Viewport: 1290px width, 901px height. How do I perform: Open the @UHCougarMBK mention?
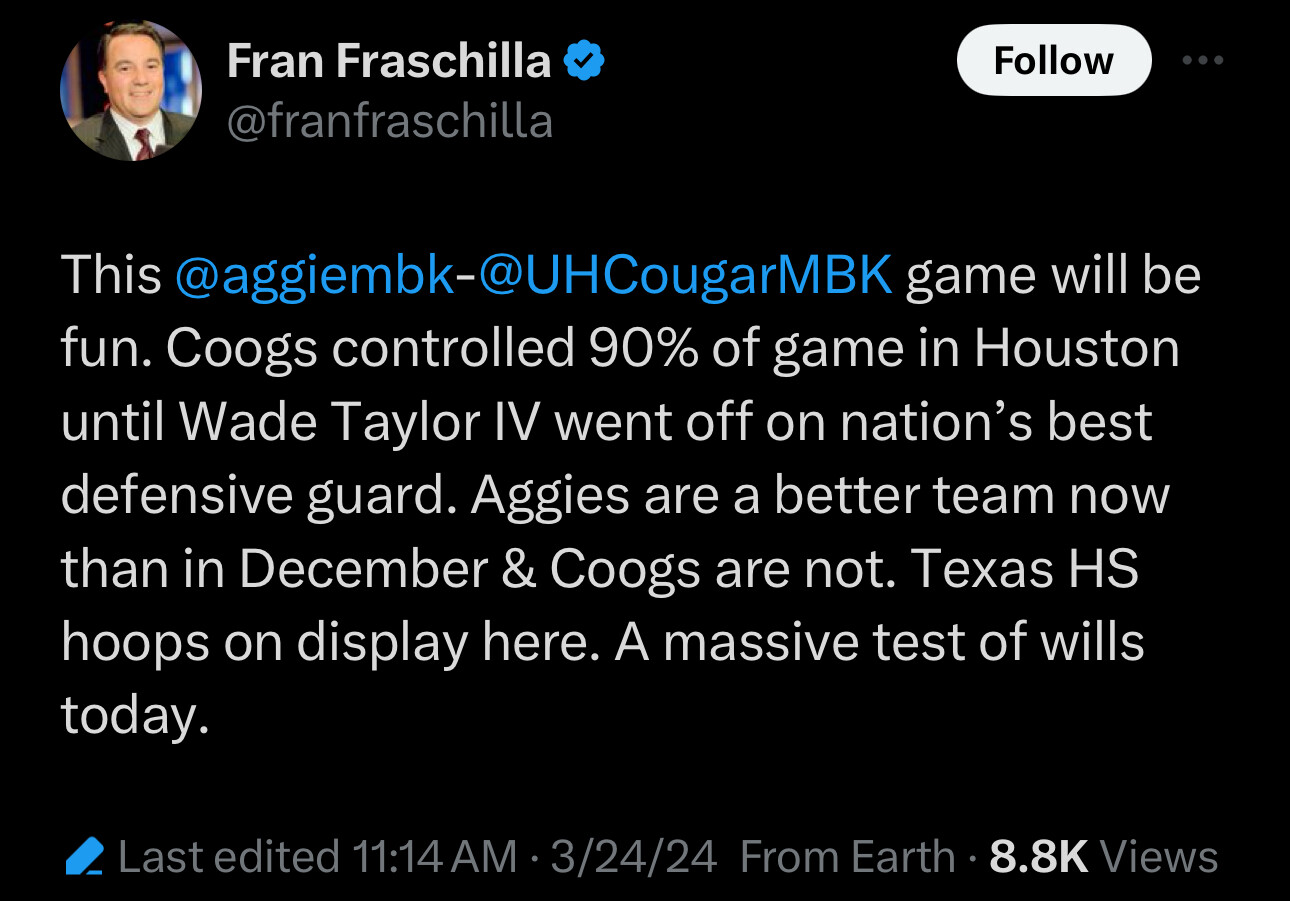[x=685, y=276]
